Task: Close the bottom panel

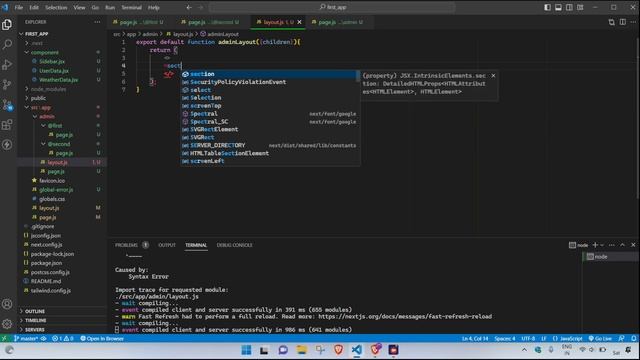Action: point(633,245)
